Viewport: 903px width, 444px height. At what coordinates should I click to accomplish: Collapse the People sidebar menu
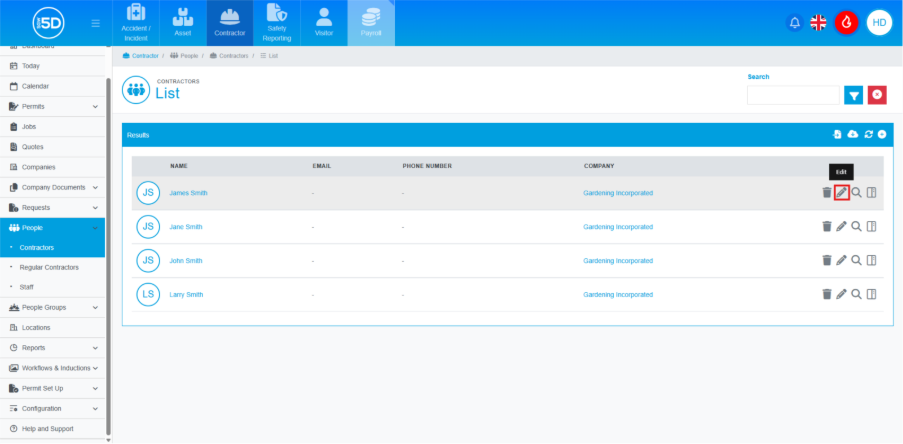point(52,227)
